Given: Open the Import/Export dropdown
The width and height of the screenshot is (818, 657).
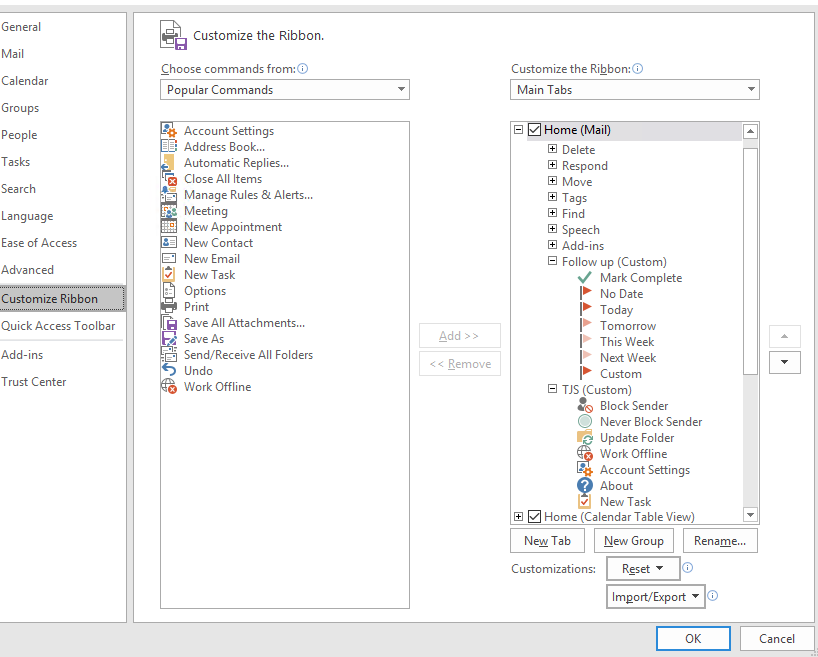Looking at the screenshot, I should [x=655, y=596].
